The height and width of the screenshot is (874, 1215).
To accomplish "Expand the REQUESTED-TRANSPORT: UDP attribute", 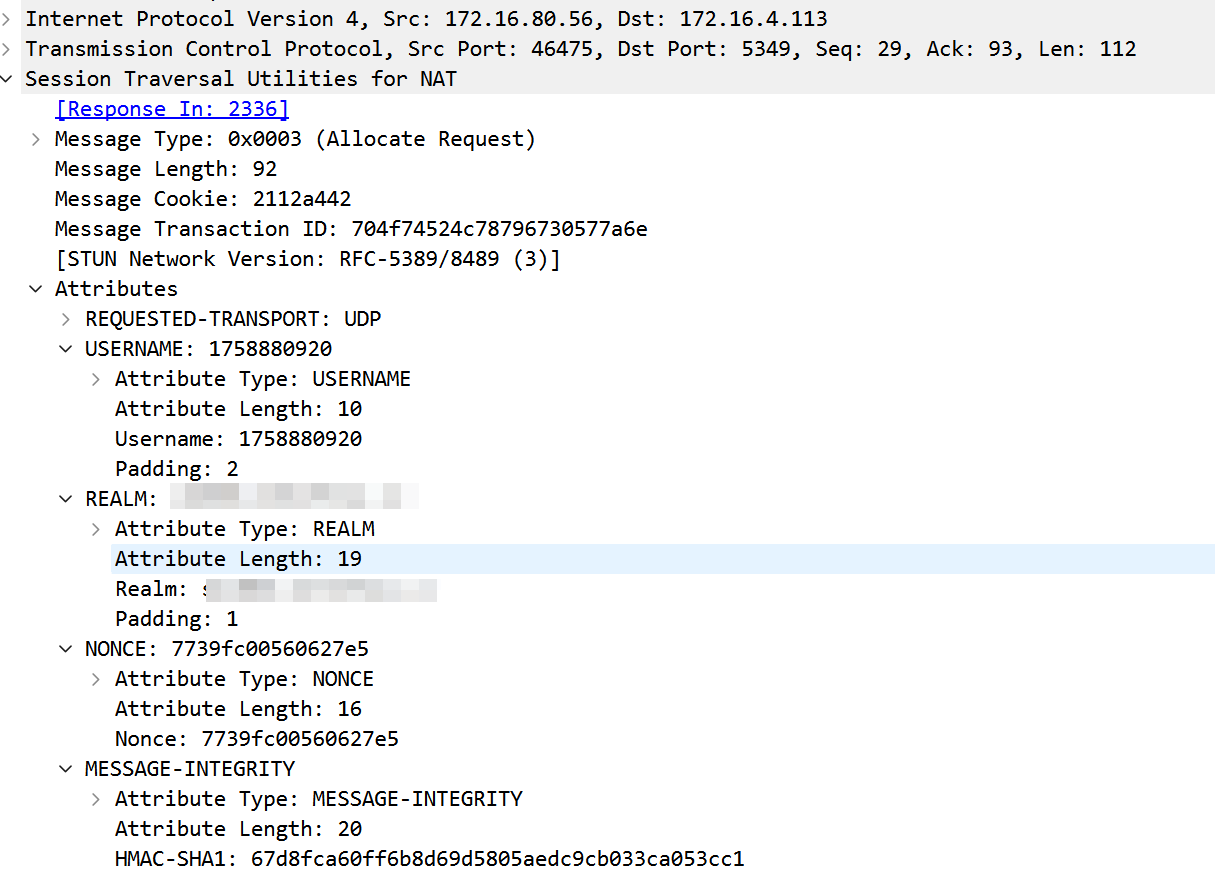I will [66, 319].
